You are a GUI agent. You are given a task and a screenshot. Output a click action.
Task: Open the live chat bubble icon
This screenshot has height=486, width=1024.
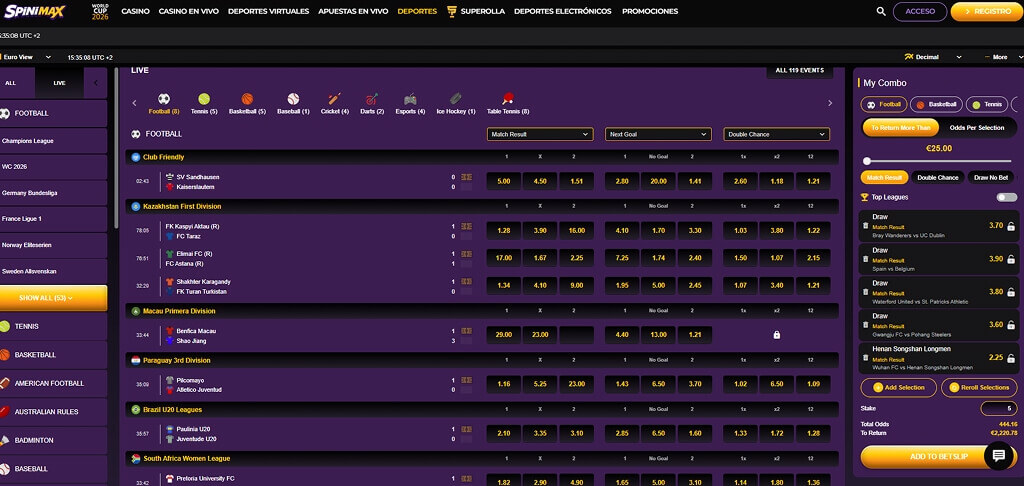pyautogui.click(x=998, y=456)
